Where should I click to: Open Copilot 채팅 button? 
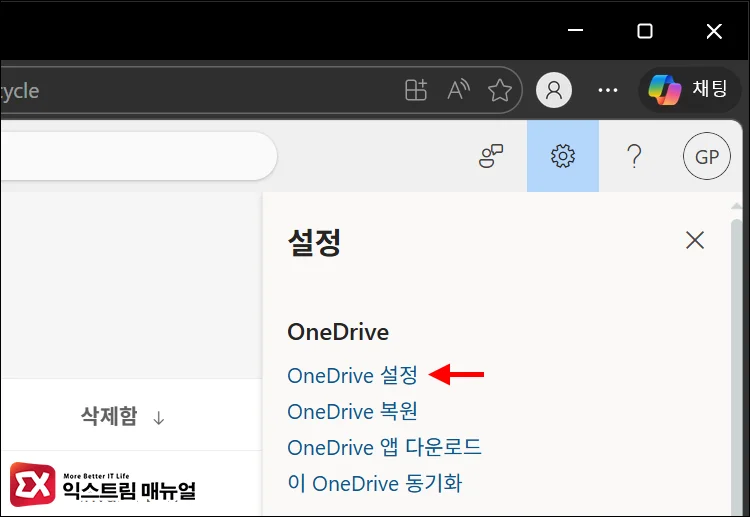(689, 90)
